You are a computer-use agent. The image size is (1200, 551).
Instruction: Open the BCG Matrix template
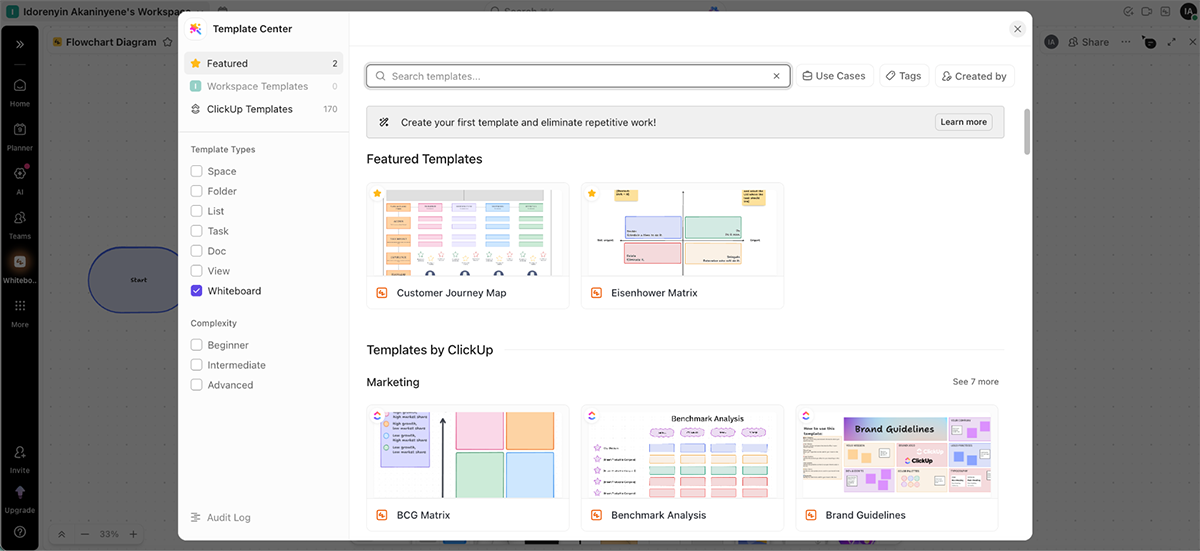pyautogui.click(x=467, y=467)
